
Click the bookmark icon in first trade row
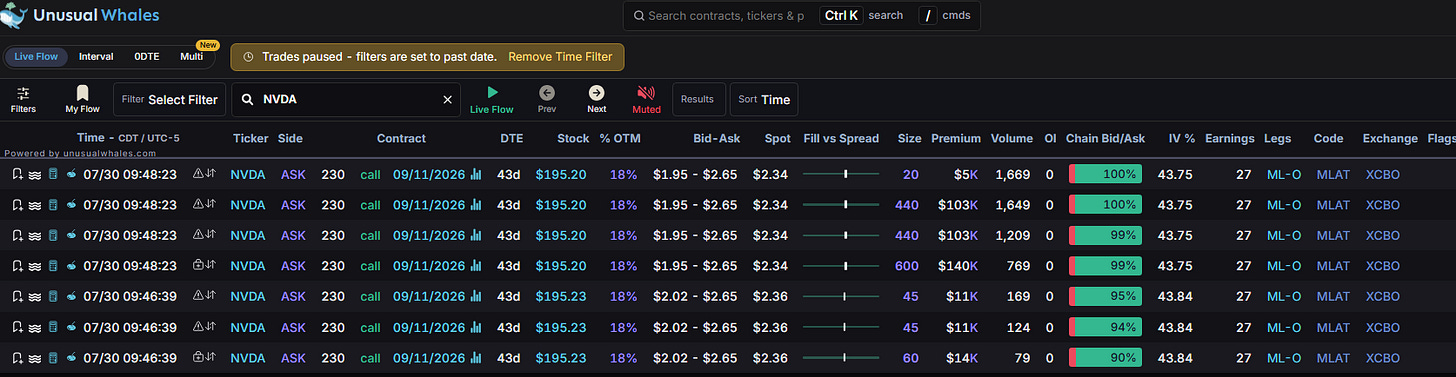point(17,174)
